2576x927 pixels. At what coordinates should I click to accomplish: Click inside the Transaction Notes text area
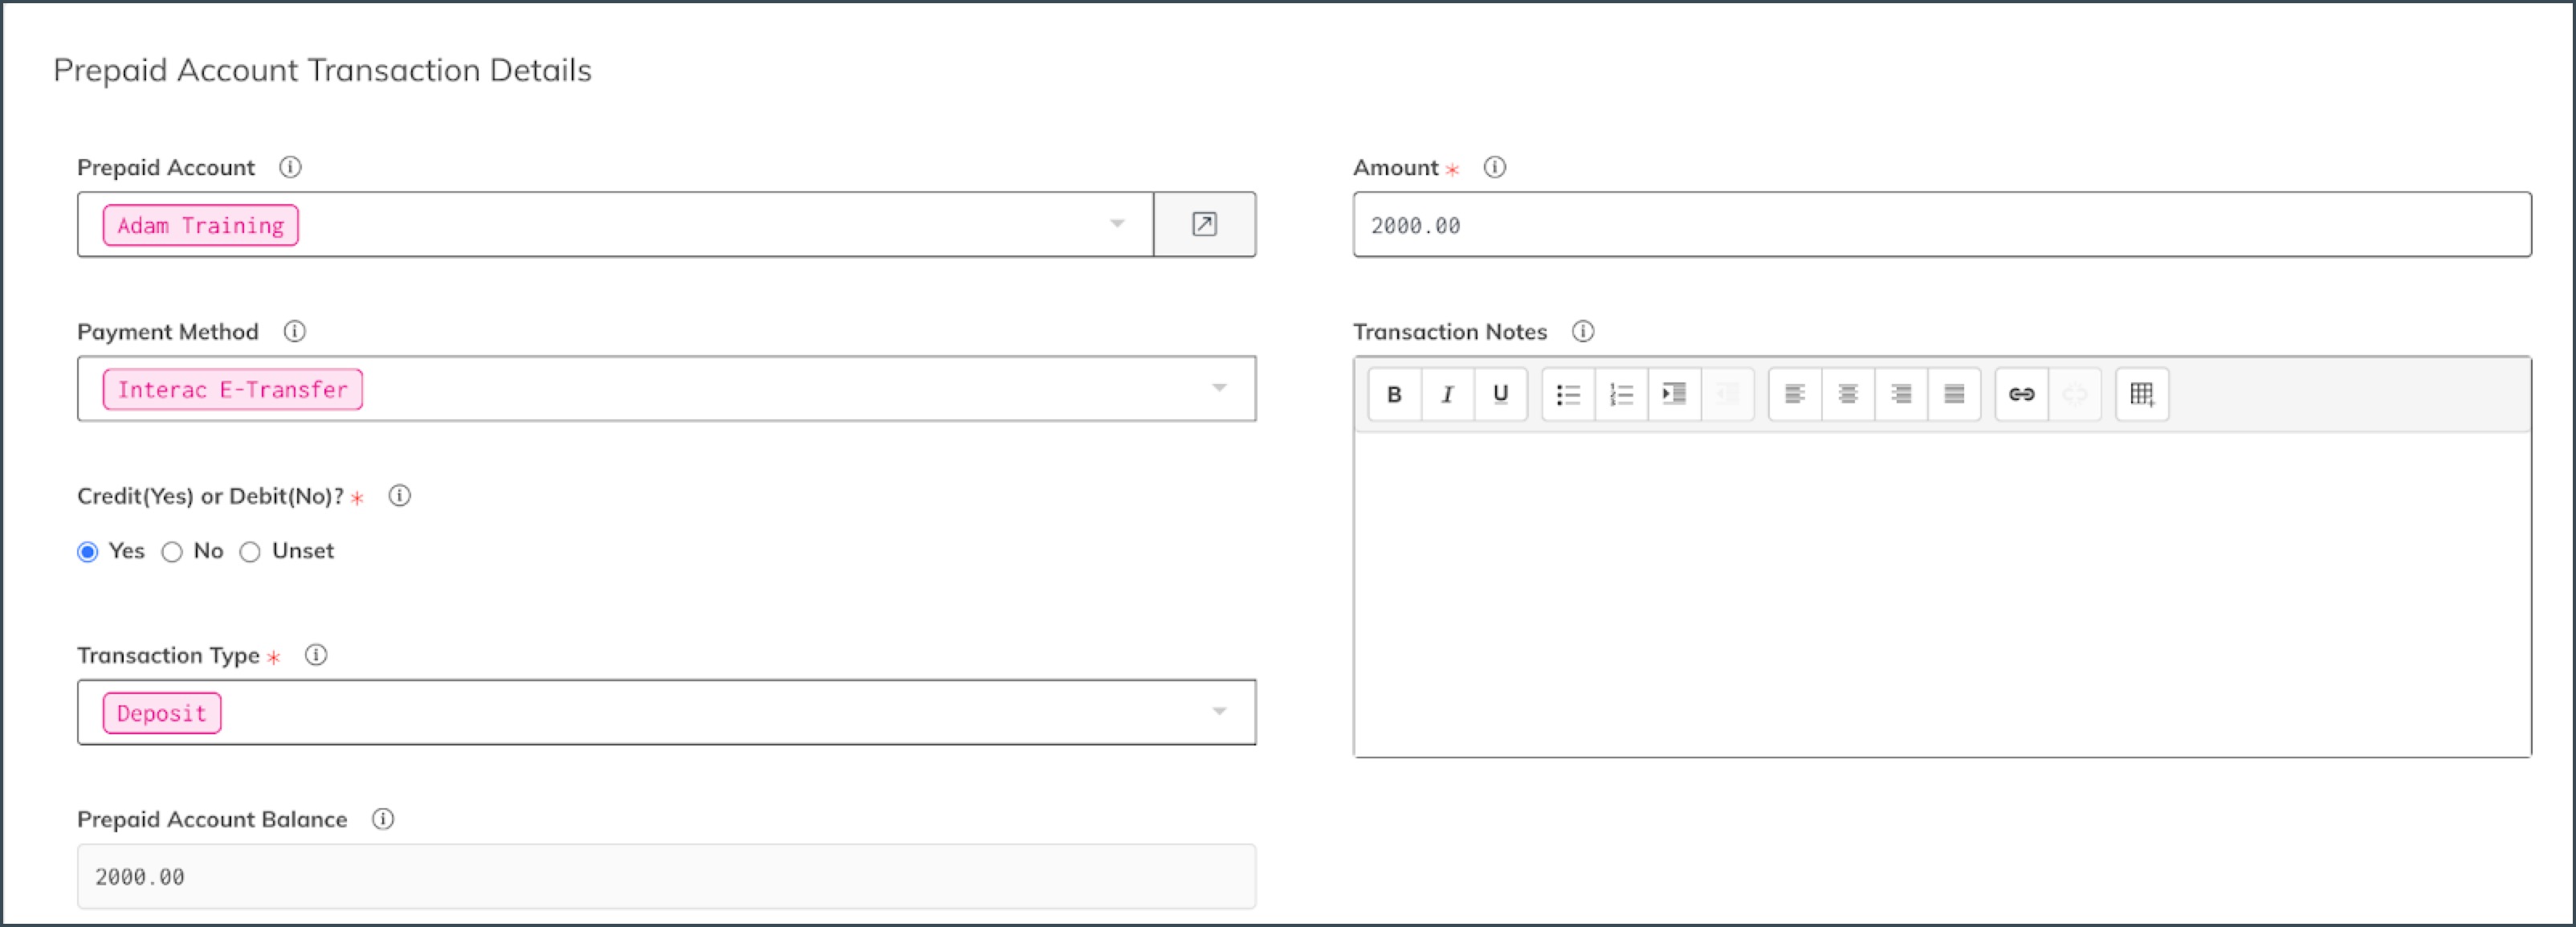[1942, 594]
